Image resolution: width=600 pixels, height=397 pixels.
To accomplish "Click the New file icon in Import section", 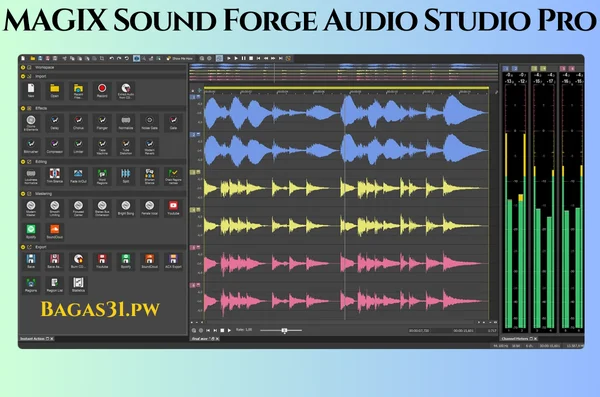I will (31, 90).
